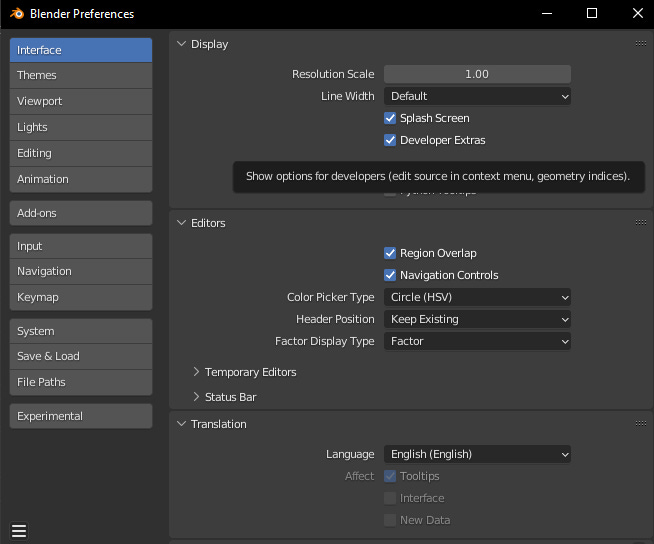The height and width of the screenshot is (544, 654).
Task: Expand the Status Bar subpanel
Action: point(196,397)
